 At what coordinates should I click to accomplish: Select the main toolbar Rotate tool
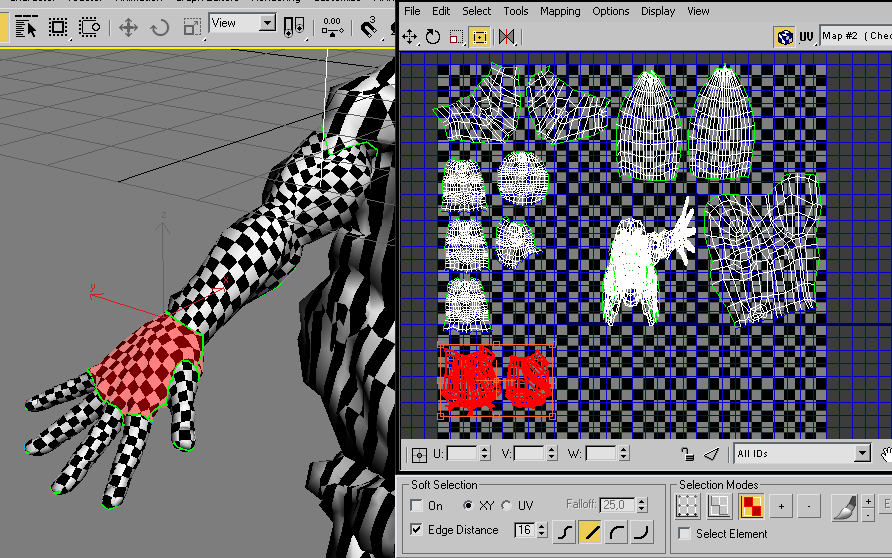coord(160,27)
